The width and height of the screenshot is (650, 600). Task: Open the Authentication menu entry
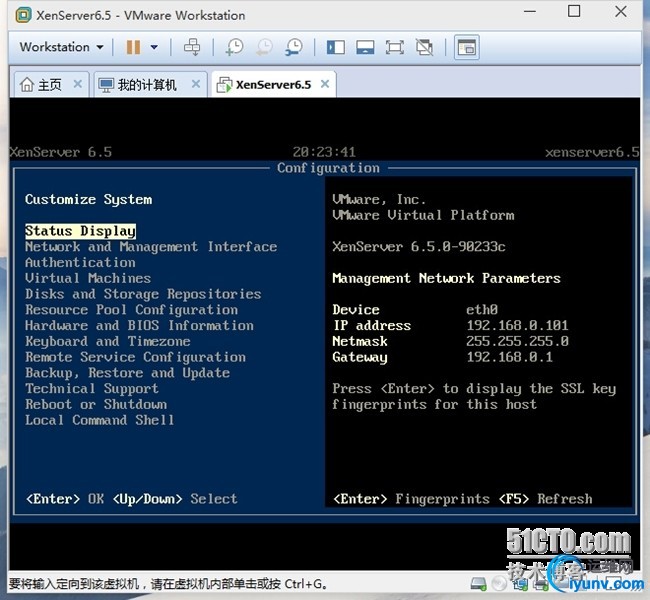click(80, 262)
